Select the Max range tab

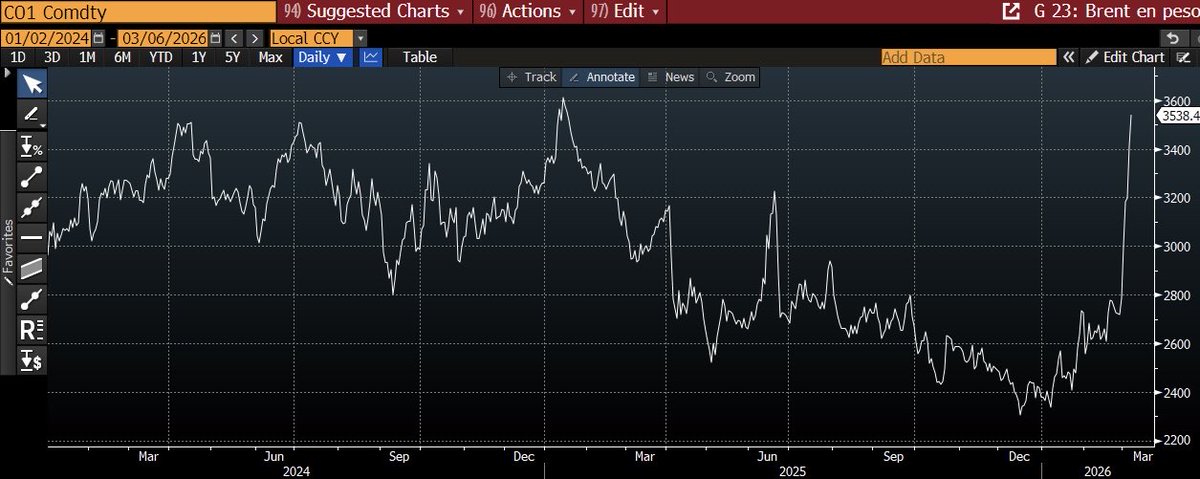click(270, 57)
